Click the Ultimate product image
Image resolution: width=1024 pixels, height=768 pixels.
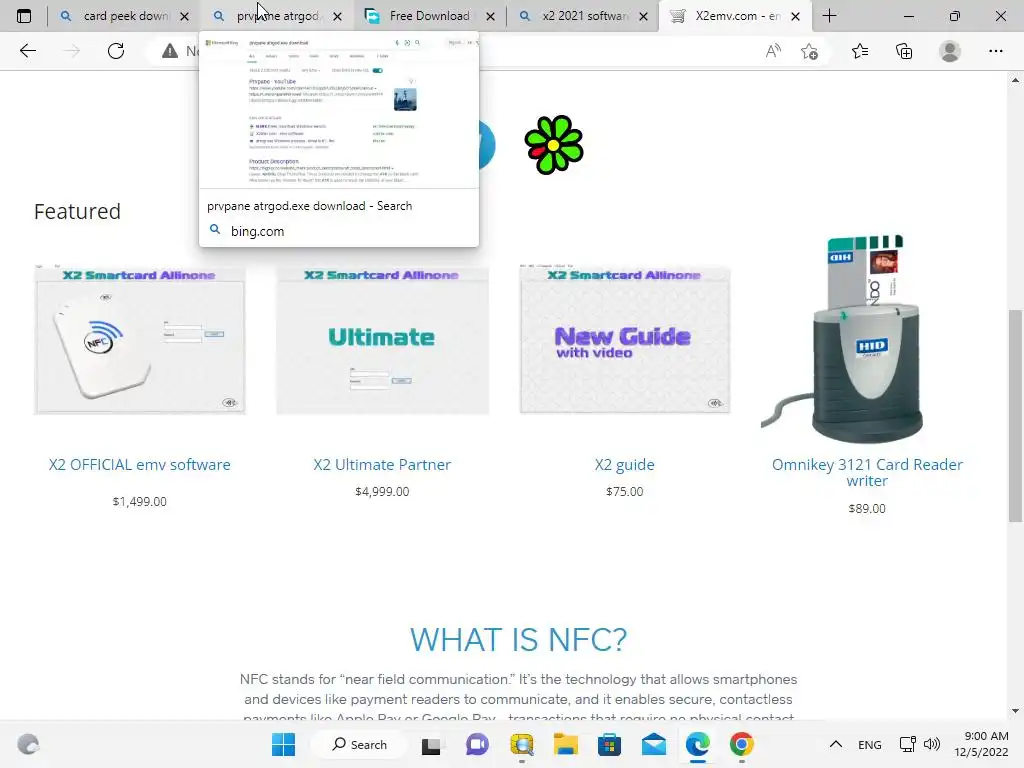(382, 340)
